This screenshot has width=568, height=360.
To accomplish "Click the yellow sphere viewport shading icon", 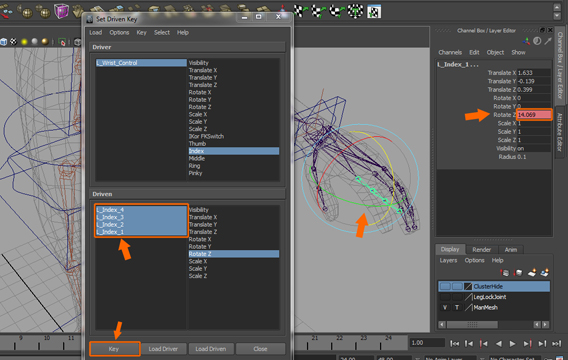I will 24,42.
